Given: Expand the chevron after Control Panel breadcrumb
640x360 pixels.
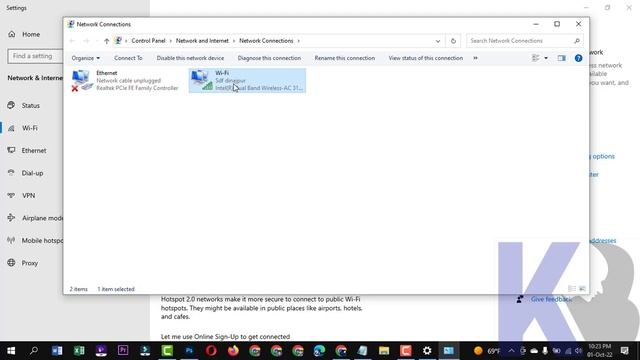Looking at the screenshot, I should (171, 41).
